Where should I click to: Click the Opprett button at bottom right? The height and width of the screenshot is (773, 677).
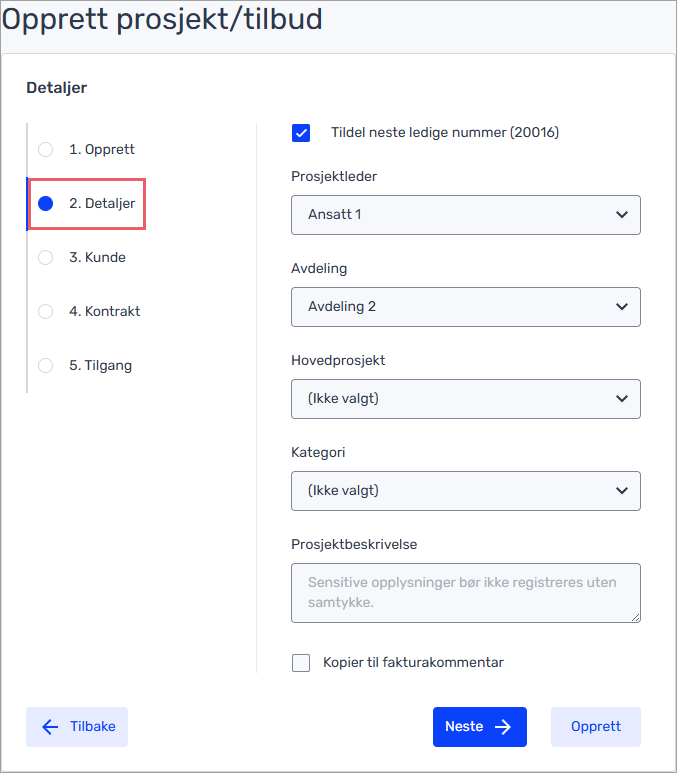point(596,727)
